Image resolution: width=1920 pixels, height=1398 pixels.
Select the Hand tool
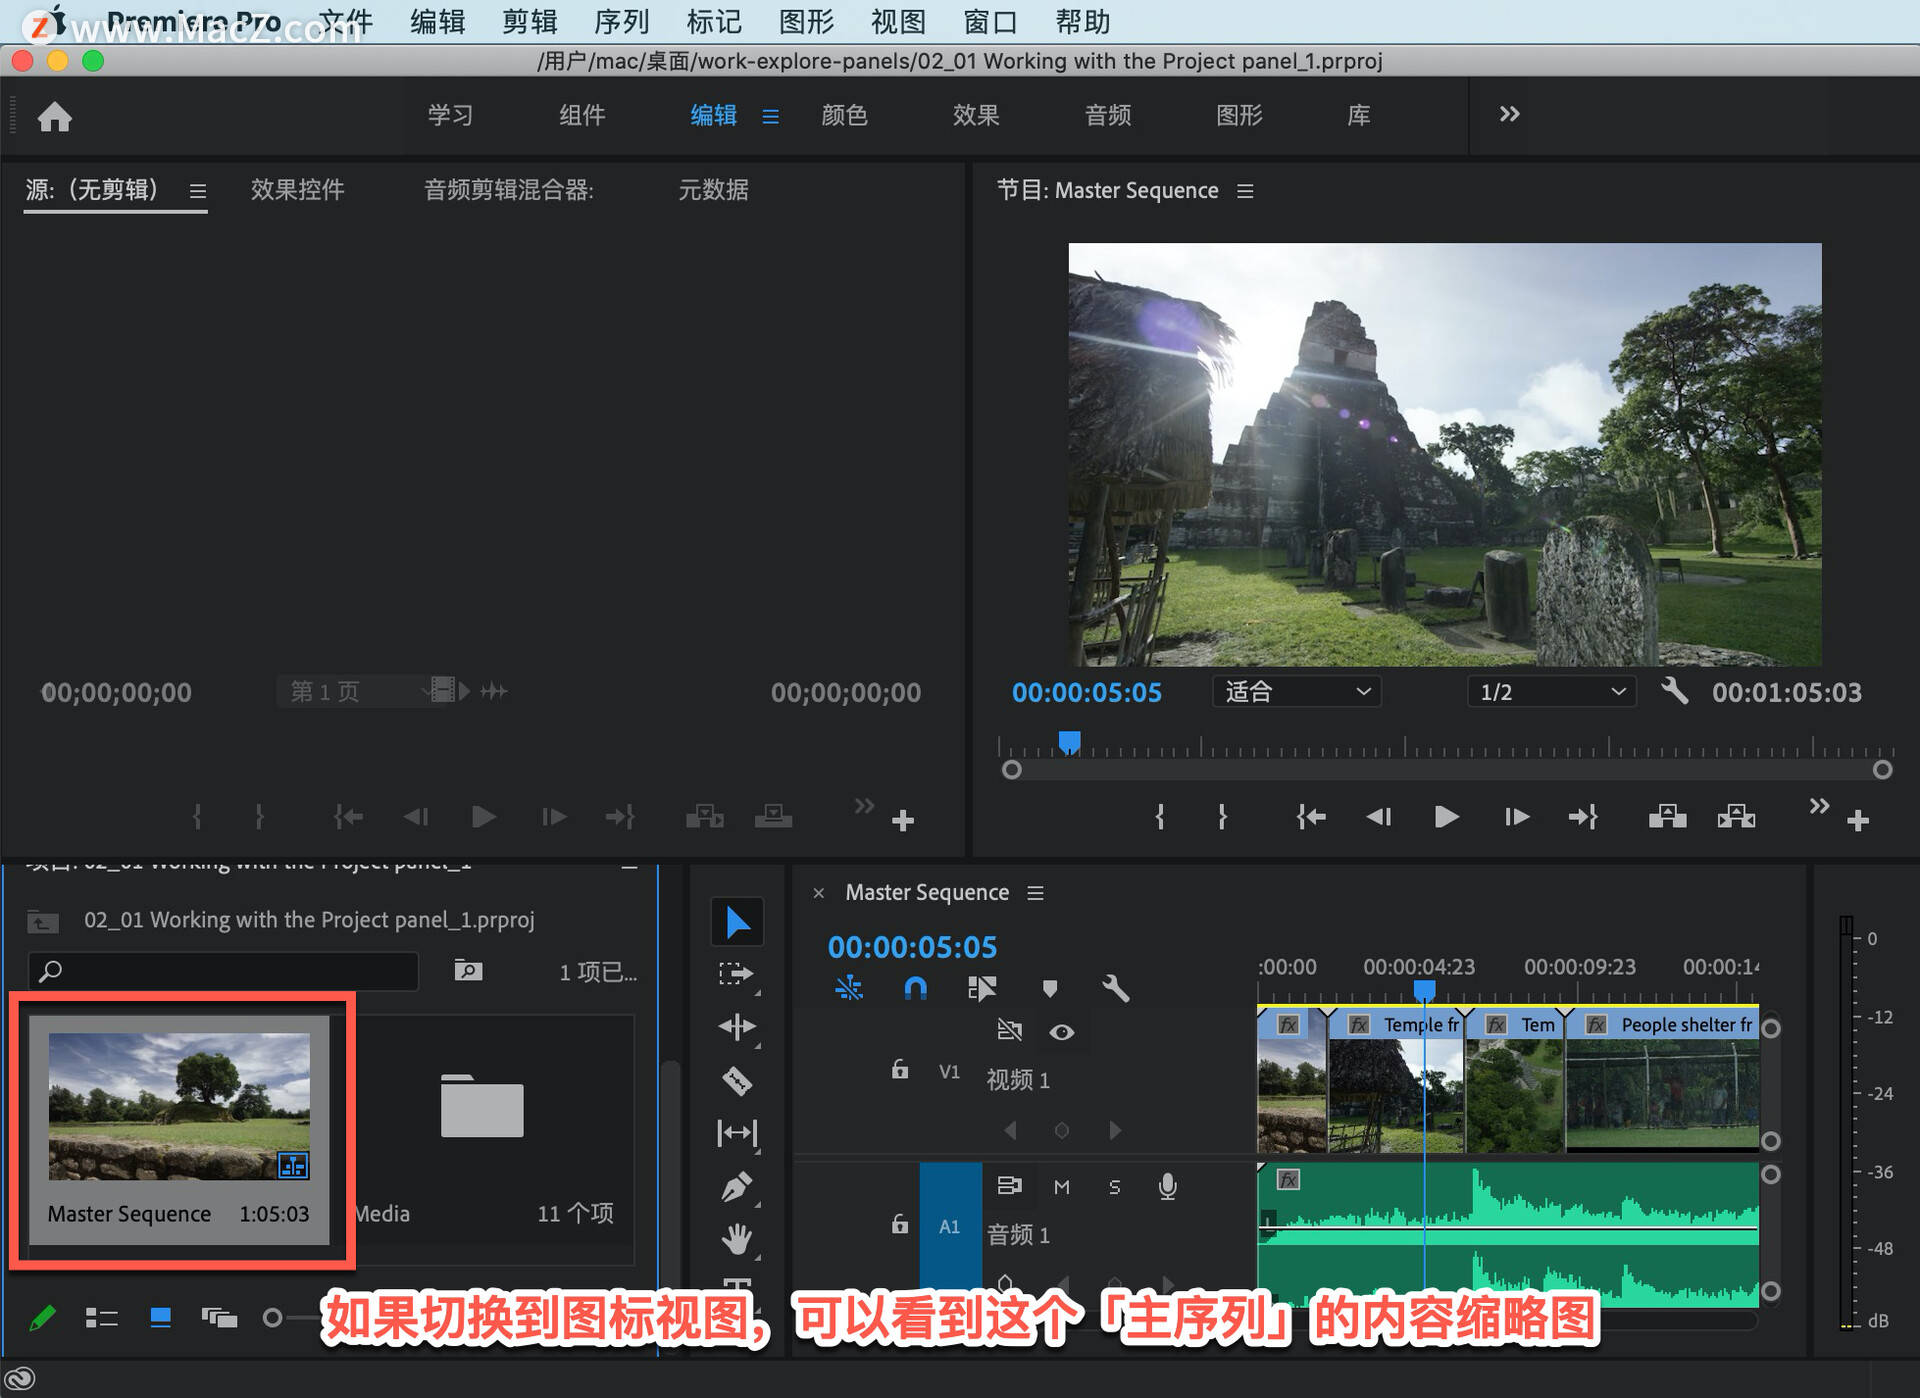737,1240
